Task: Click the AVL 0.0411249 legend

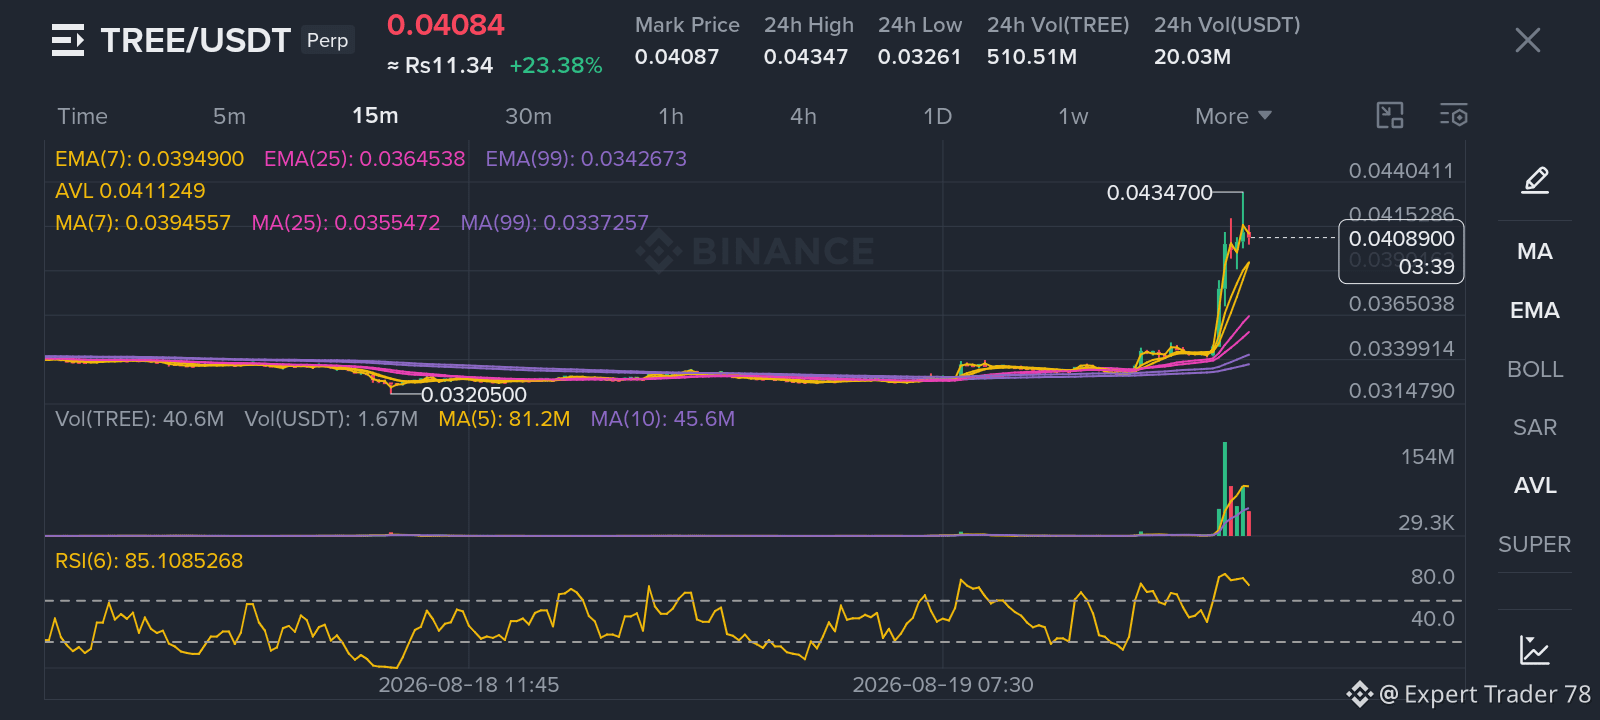Action: [130, 191]
